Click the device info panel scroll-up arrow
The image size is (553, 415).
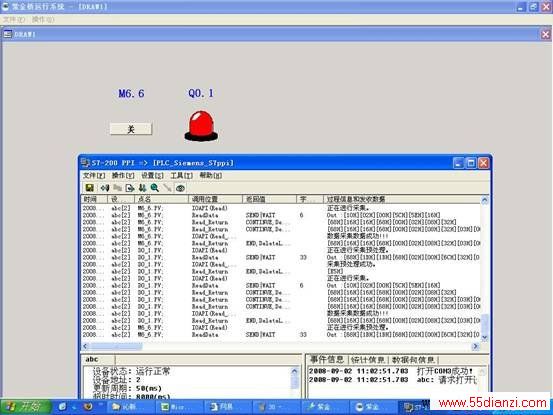pyautogui.click(x=294, y=371)
